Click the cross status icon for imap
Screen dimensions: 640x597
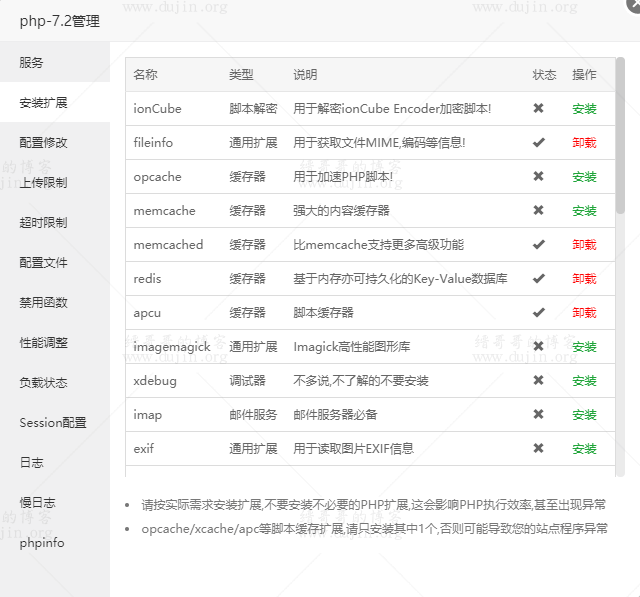point(538,415)
